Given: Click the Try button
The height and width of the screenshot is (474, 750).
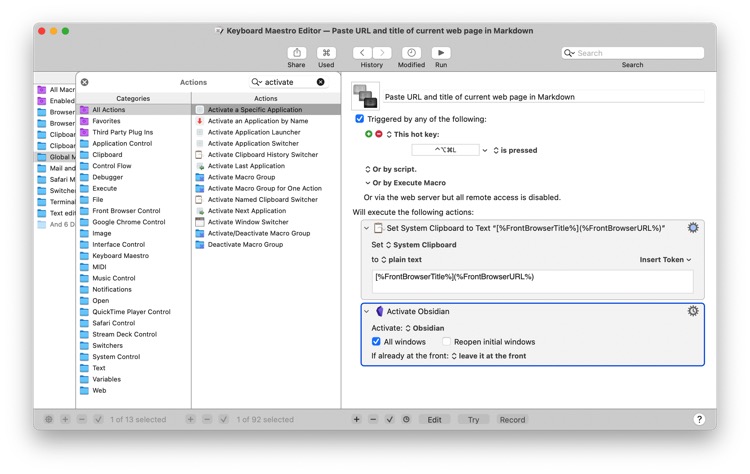Looking at the screenshot, I should [x=474, y=419].
